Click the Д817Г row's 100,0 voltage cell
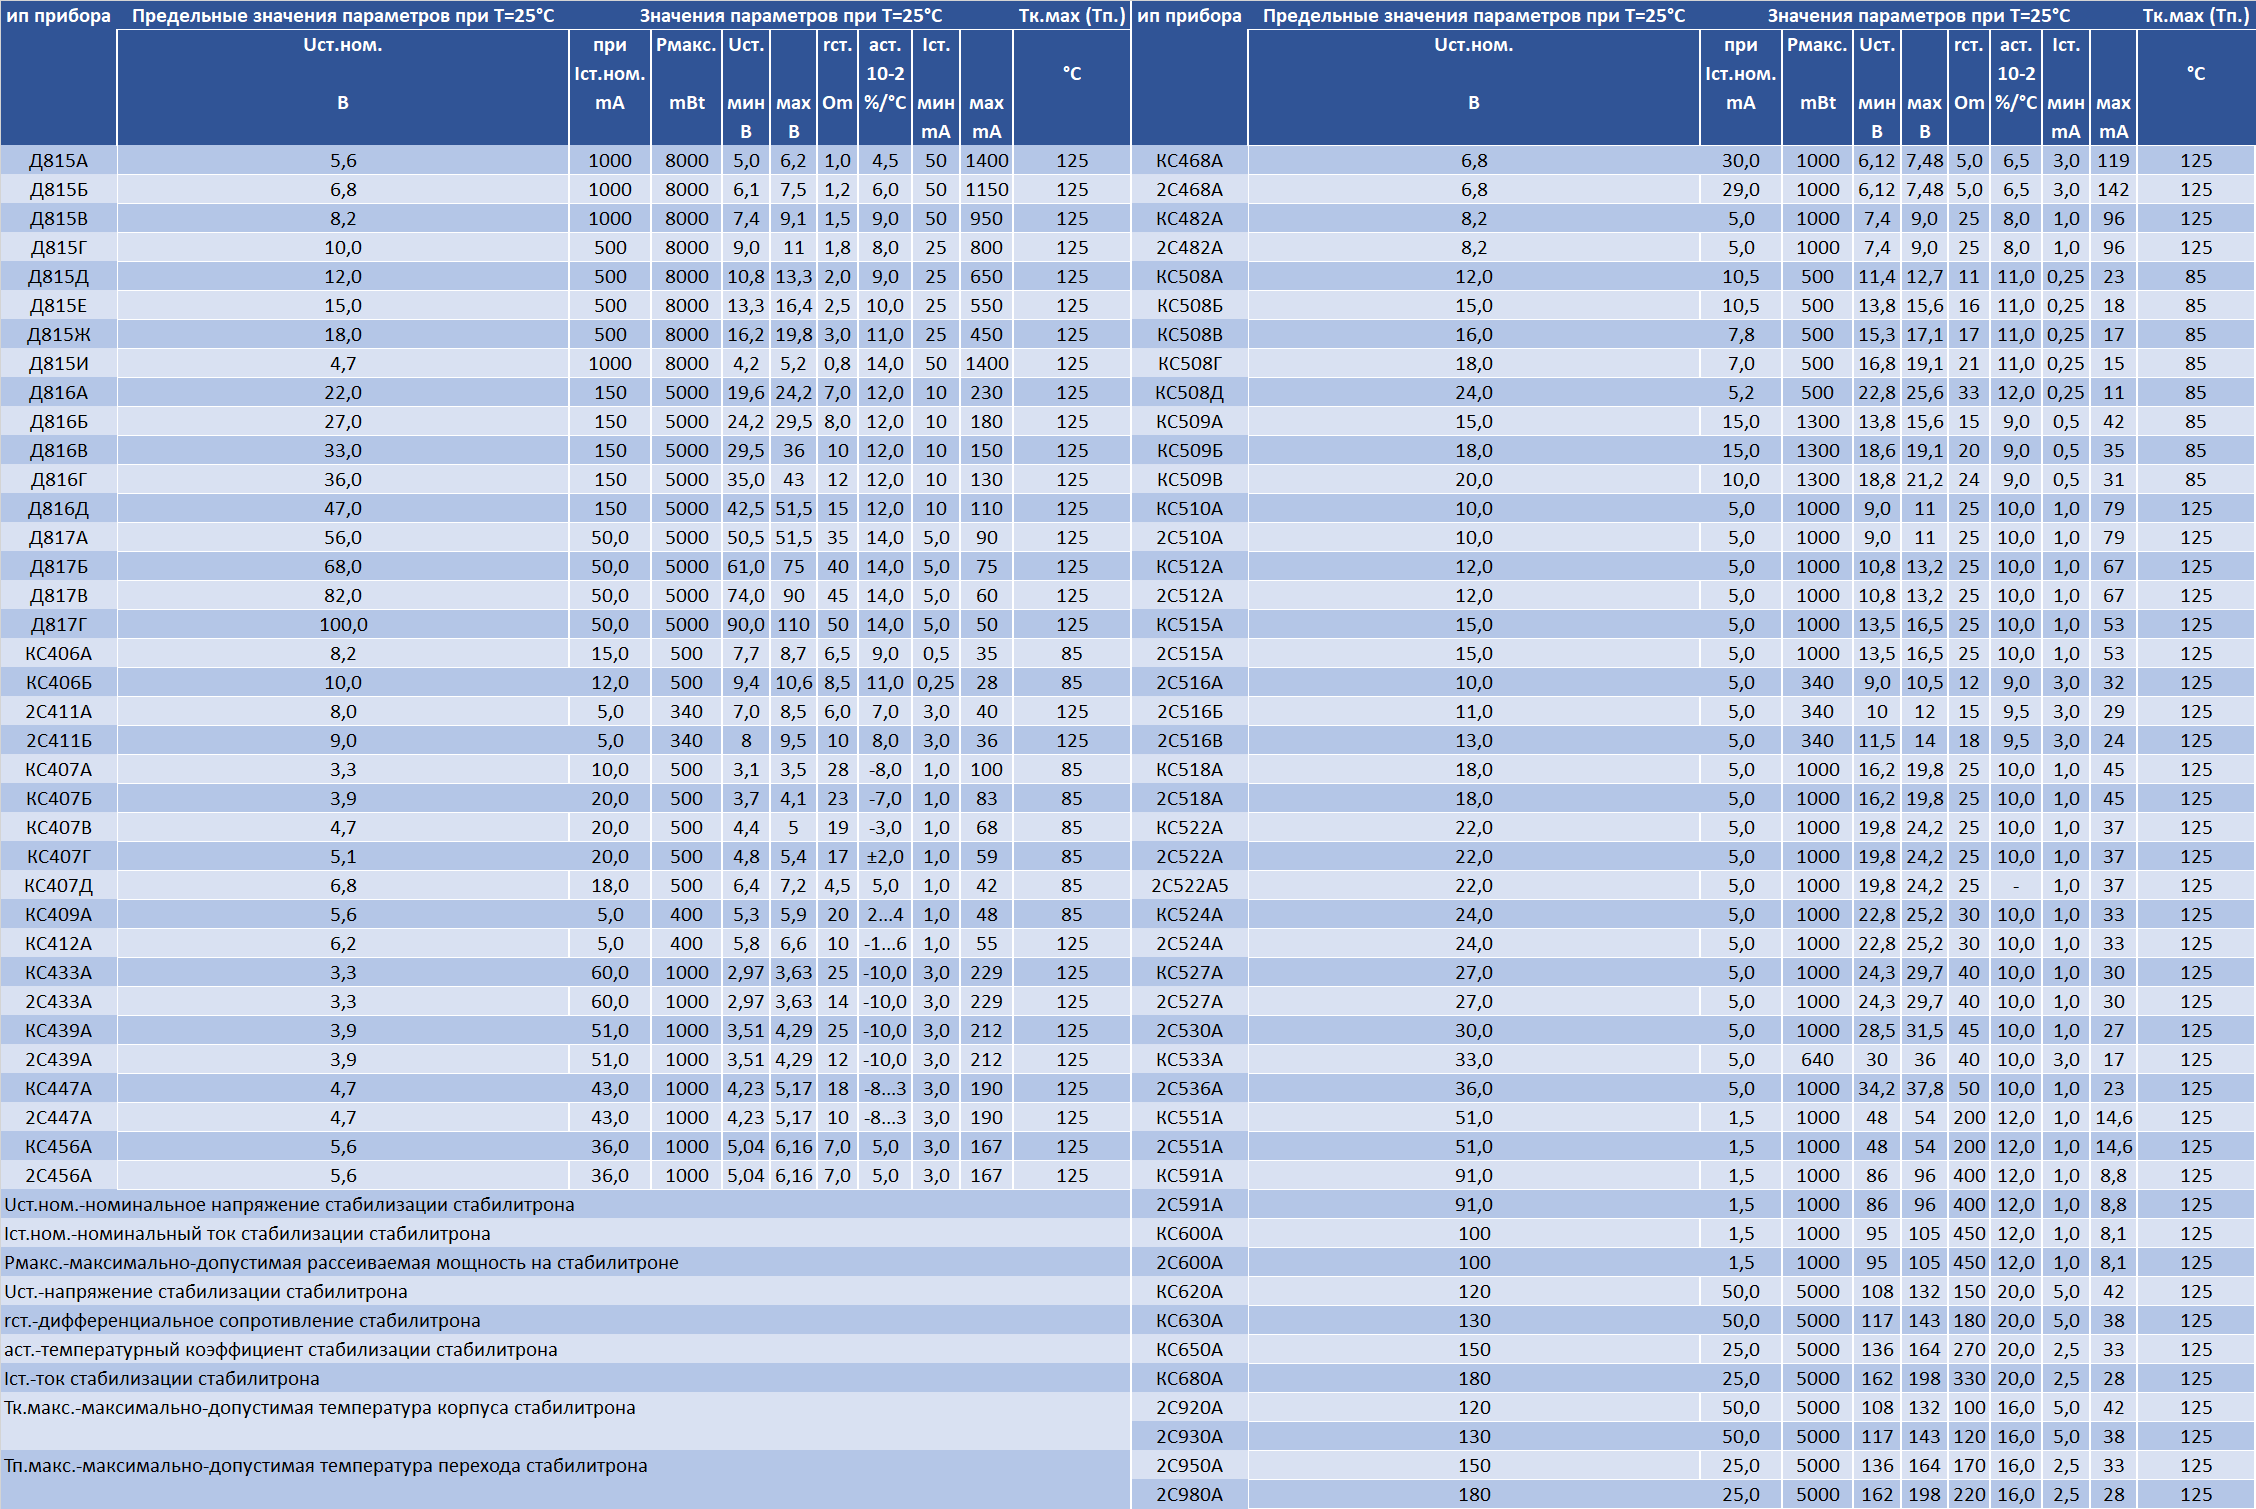Viewport: 2256px width, 1509px height. [x=342, y=624]
